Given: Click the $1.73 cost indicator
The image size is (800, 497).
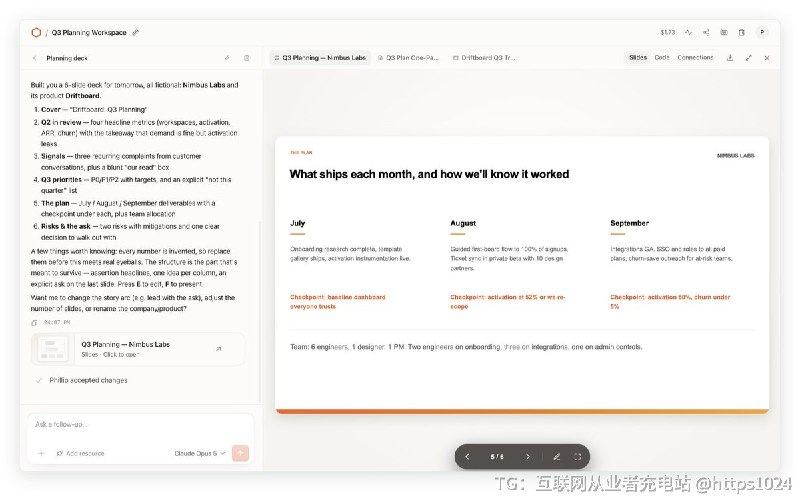Looking at the screenshot, I should (x=667, y=32).
